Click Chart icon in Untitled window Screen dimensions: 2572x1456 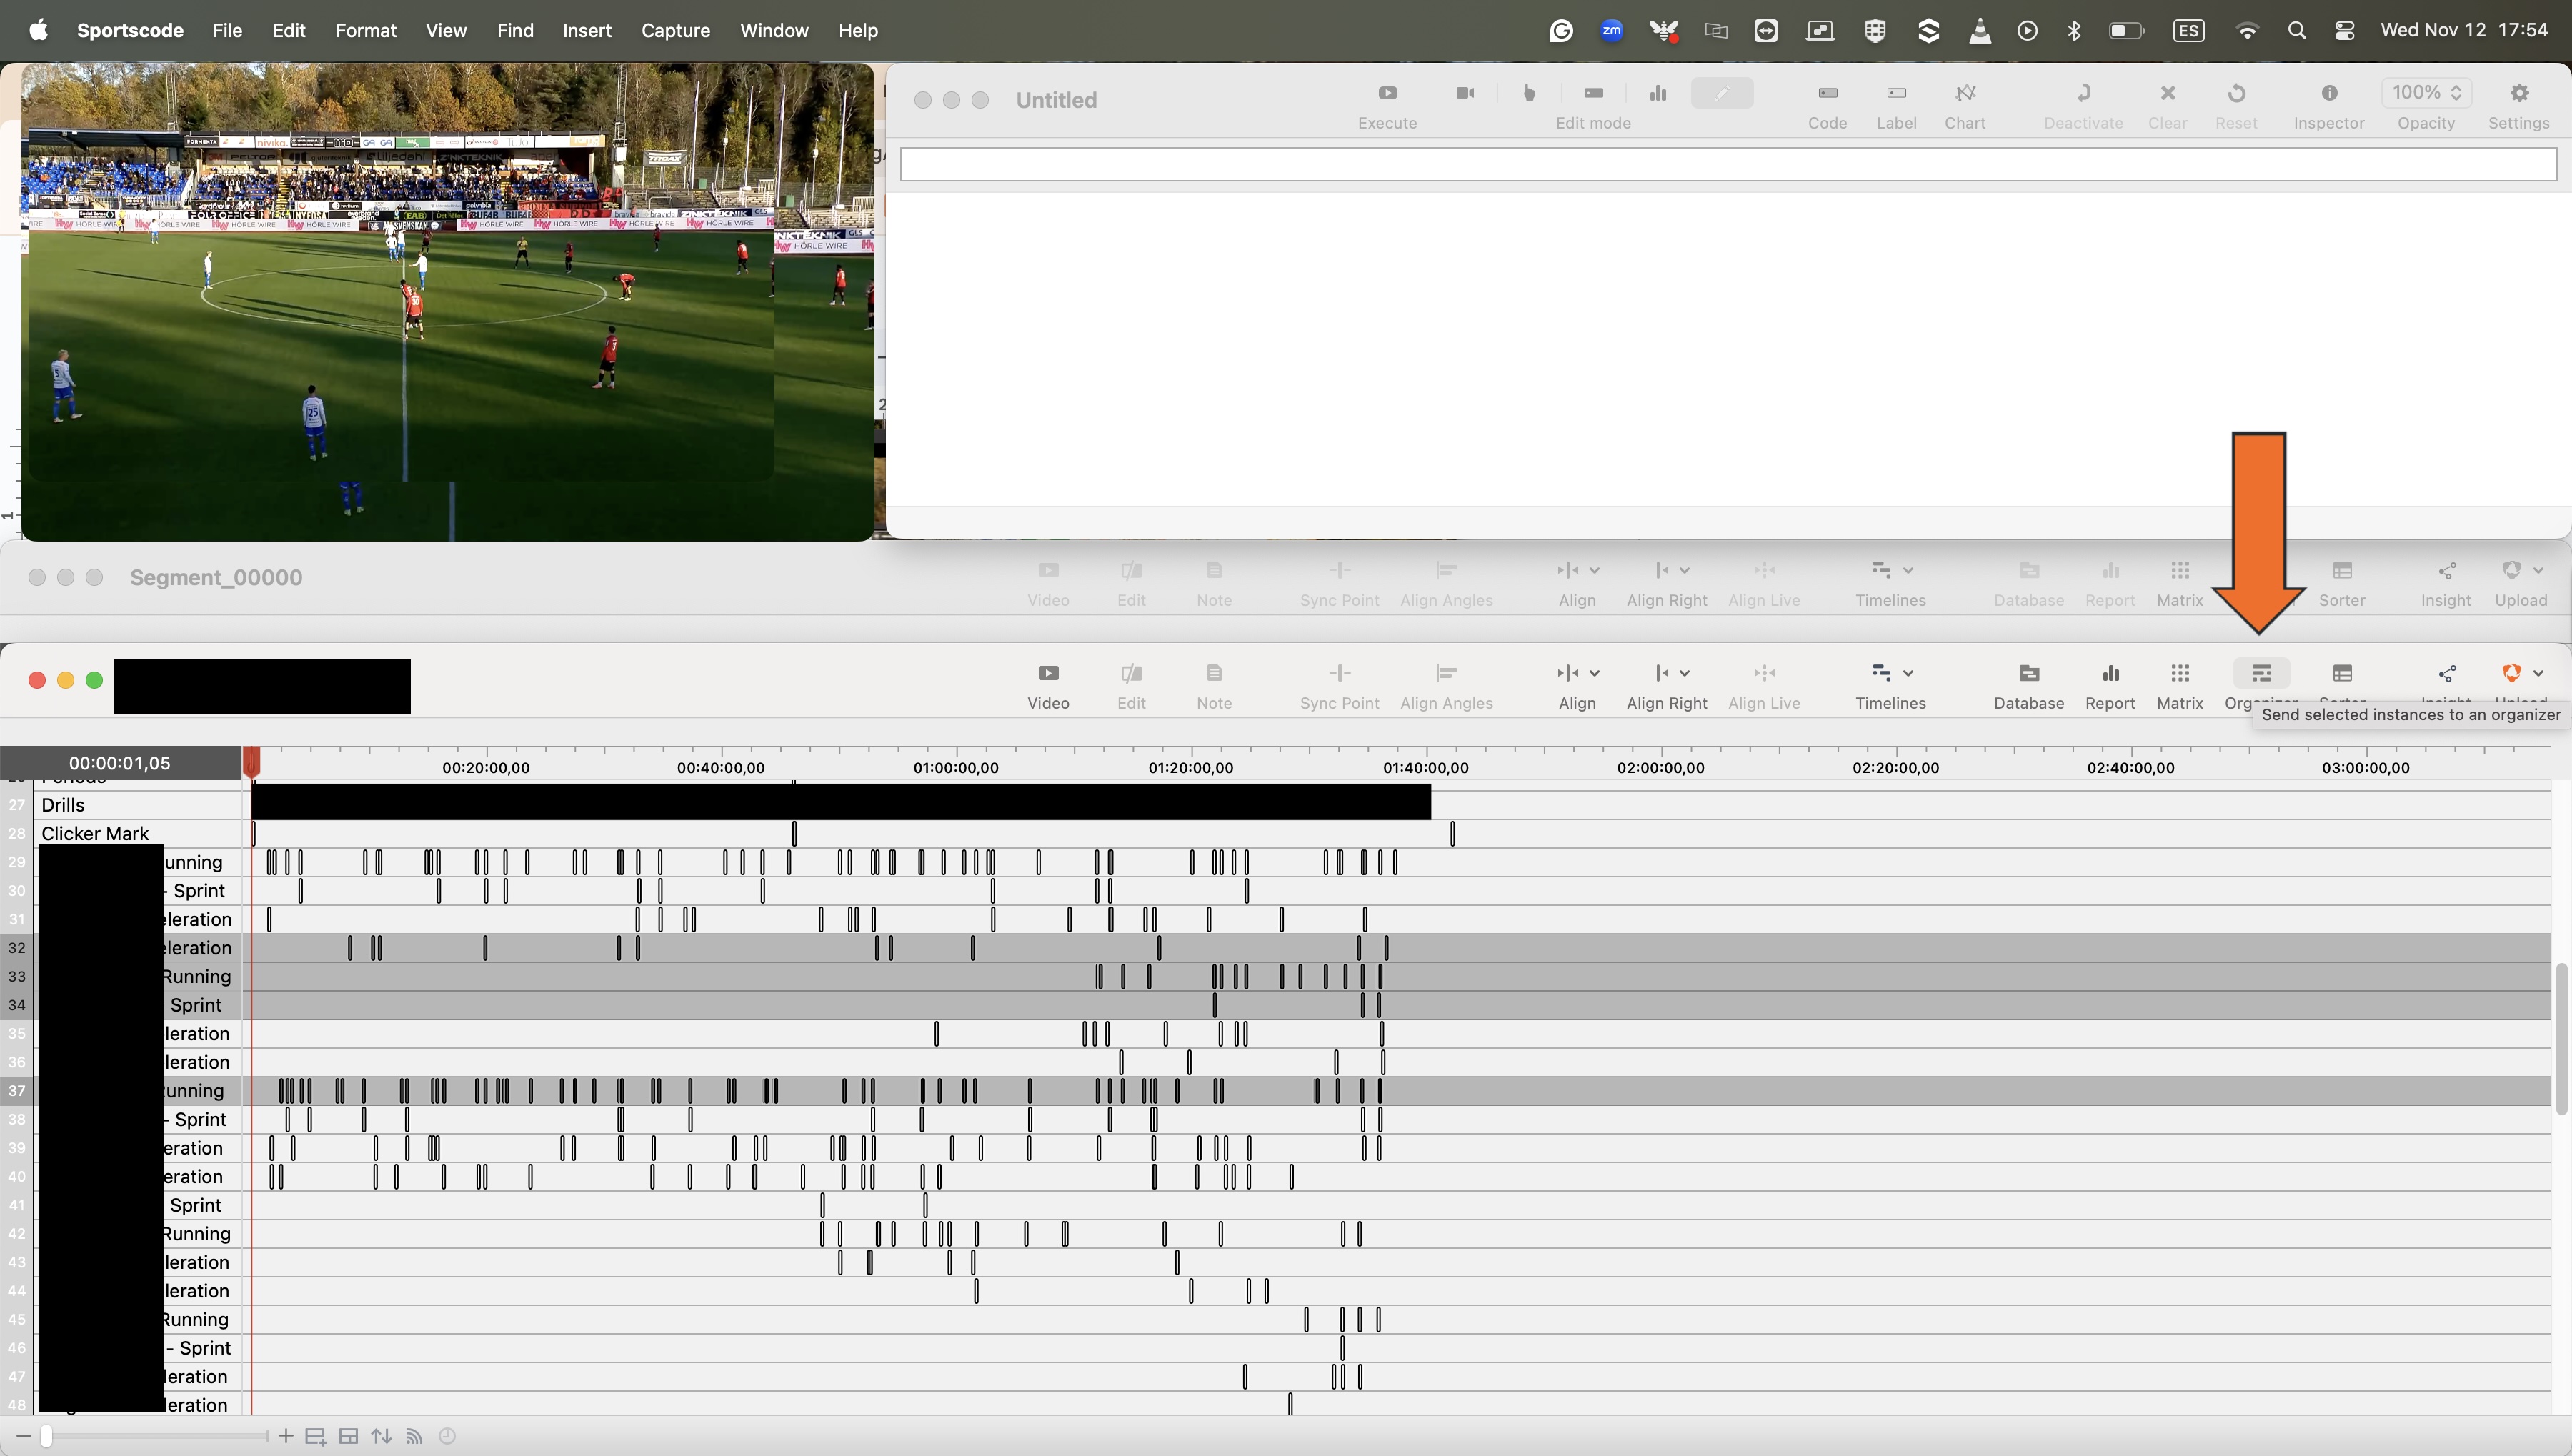click(x=1965, y=93)
